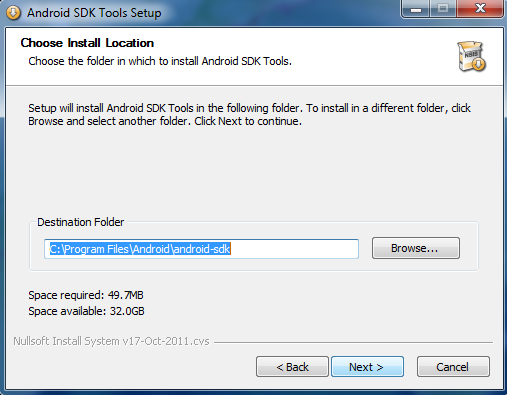Click the greyed-out maximize window button
The image size is (507, 395).
coord(443,9)
